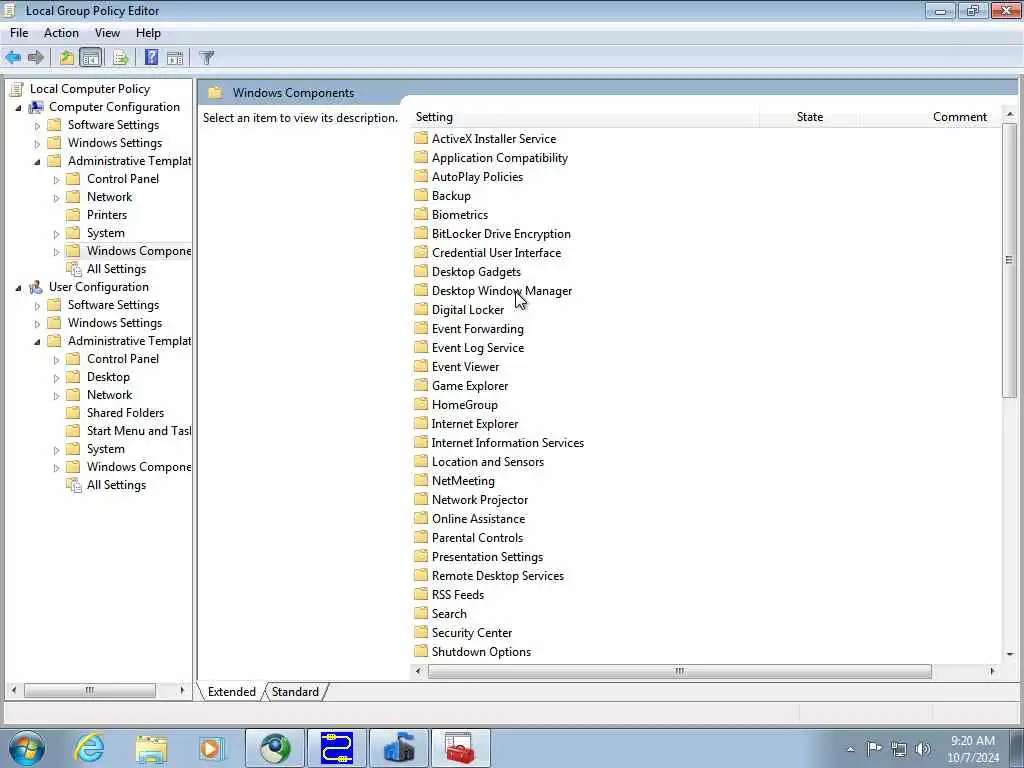Screen dimensions: 1024x768
Task: Click the network tray icon
Action: (x=899, y=749)
